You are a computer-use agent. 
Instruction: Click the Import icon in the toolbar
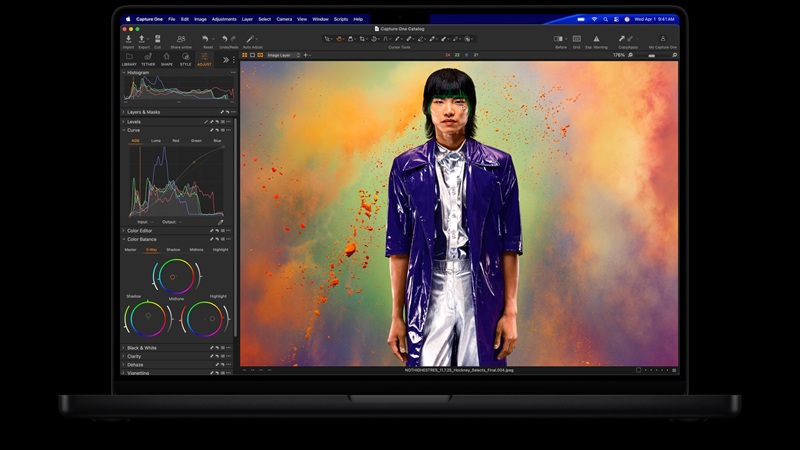pos(128,40)
